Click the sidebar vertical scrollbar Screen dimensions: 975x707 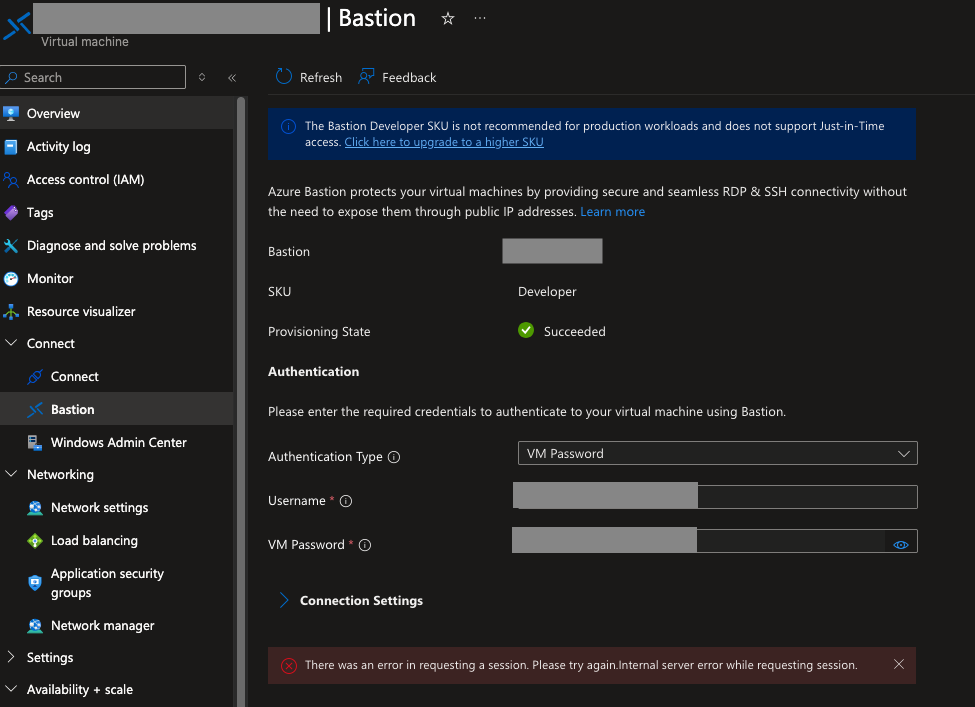[241, 401]
